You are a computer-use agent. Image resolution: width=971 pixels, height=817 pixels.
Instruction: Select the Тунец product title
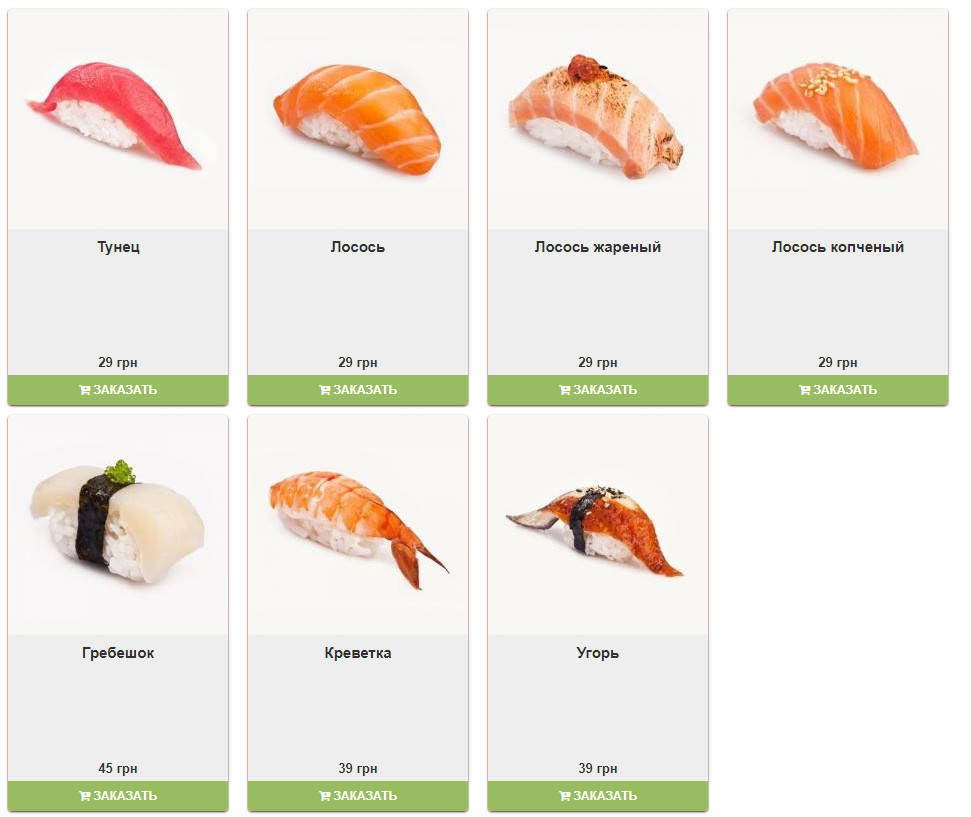point(118,247)
